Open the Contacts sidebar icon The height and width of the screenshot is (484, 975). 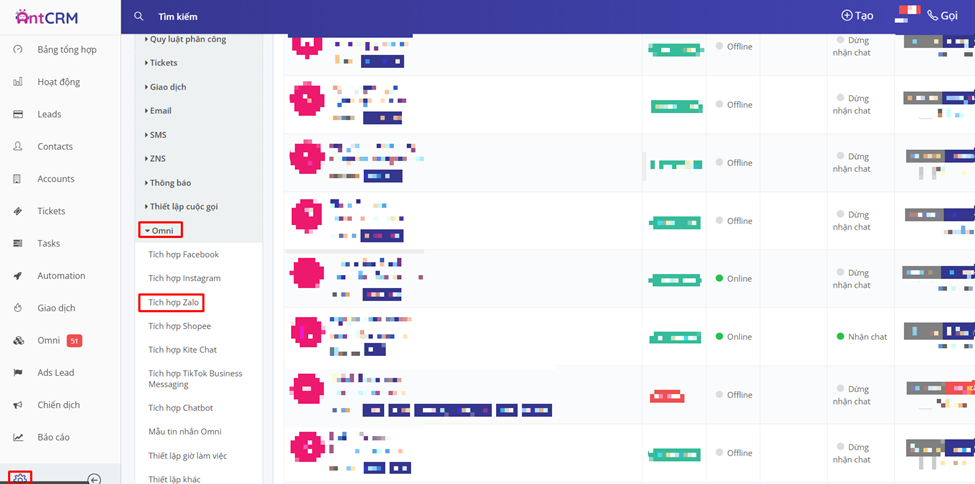[x=18, y=146]
